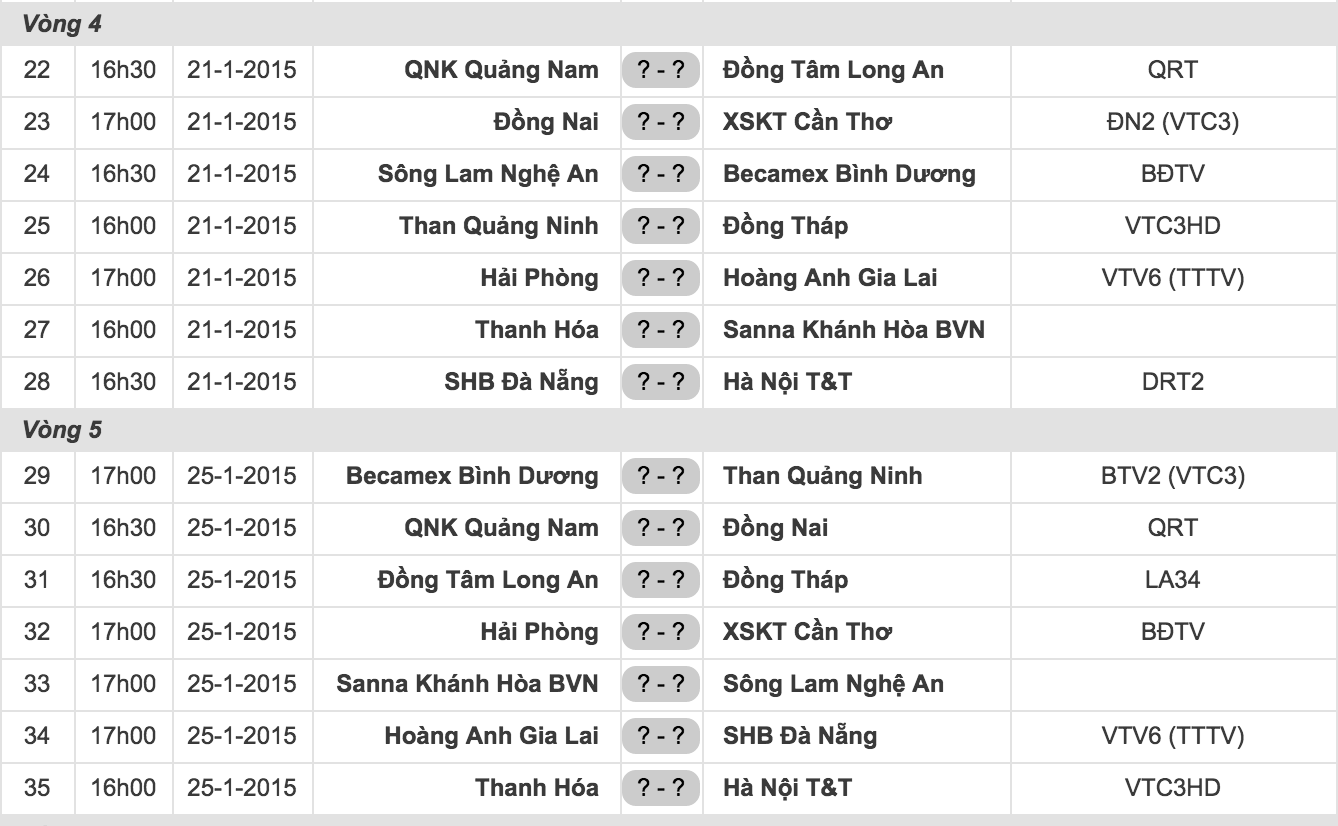
Task: Open the score box for Đồng Nai vs XSKT Cần Thơ
Action: click(660, 122)
